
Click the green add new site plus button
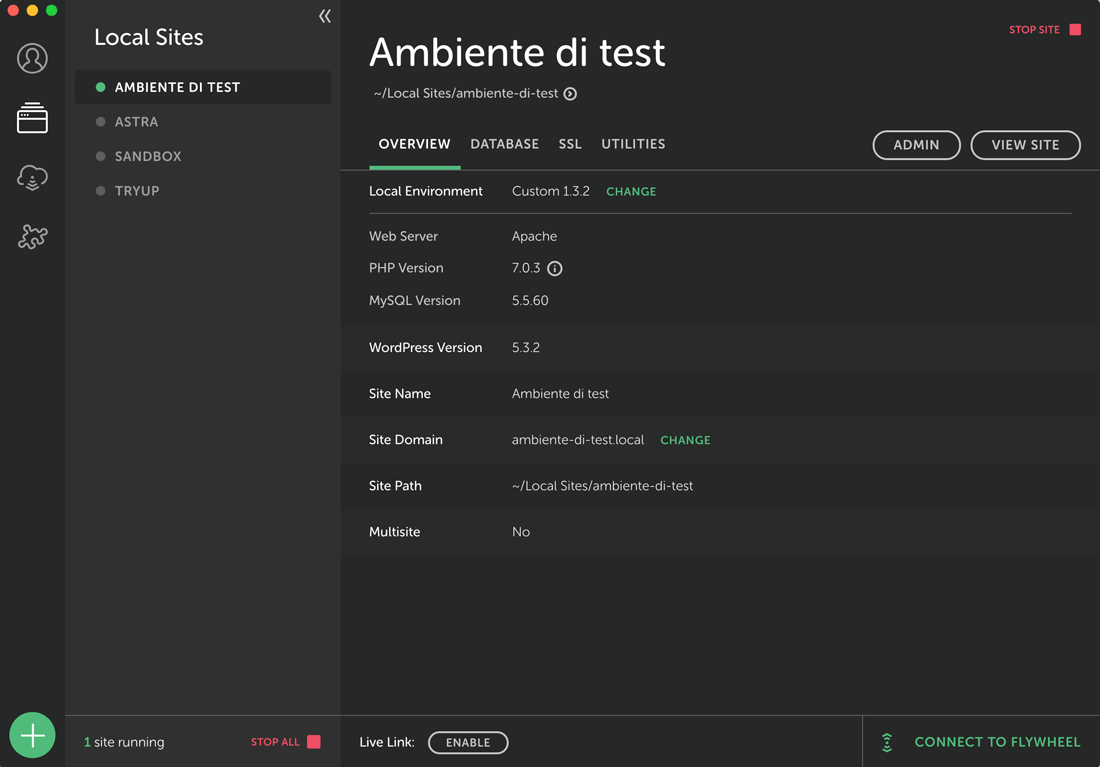tap(32, 735)
